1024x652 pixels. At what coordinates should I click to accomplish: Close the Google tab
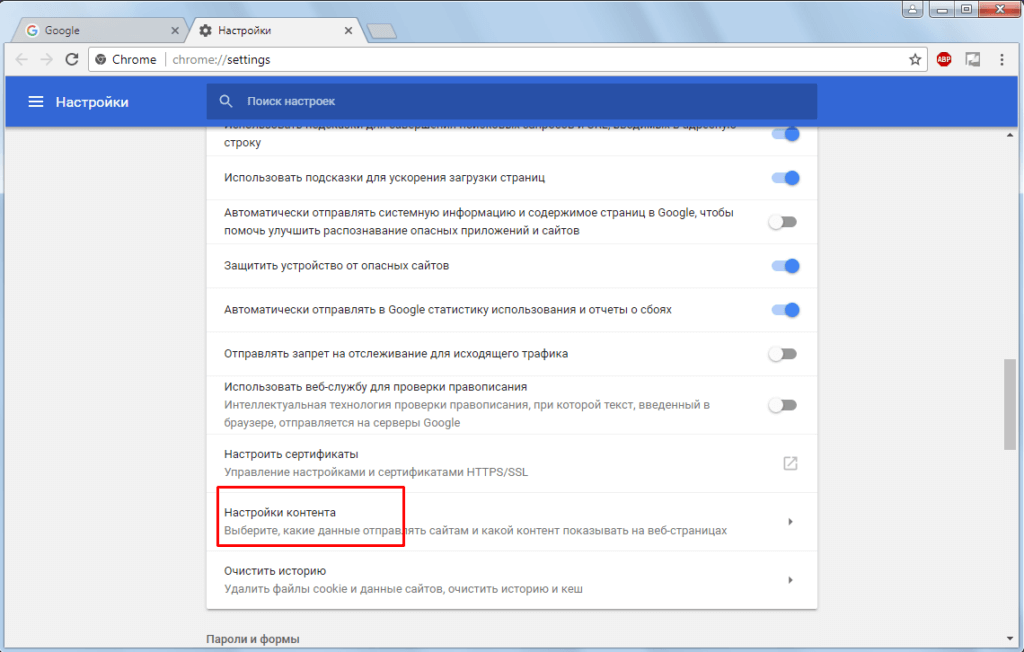pyautogui.click(x=174, y=30)
